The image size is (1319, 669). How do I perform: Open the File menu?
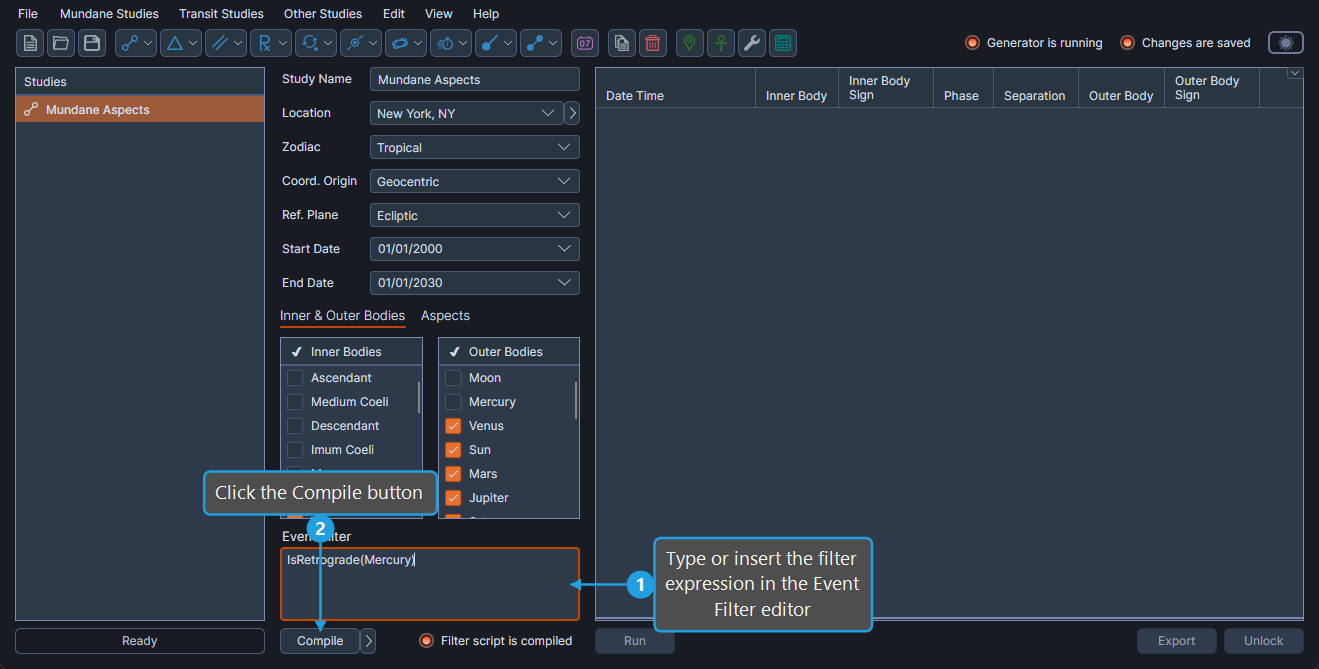pyautogui.click(x=28, y=14)
